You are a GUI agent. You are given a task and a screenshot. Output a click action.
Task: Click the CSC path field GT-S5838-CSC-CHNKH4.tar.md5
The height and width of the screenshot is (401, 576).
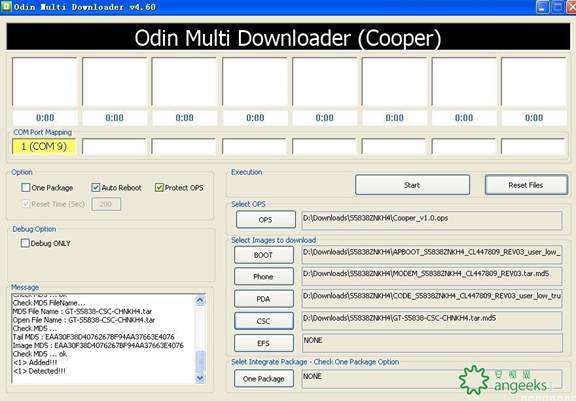pyautogui.click(x=432, y=321)
